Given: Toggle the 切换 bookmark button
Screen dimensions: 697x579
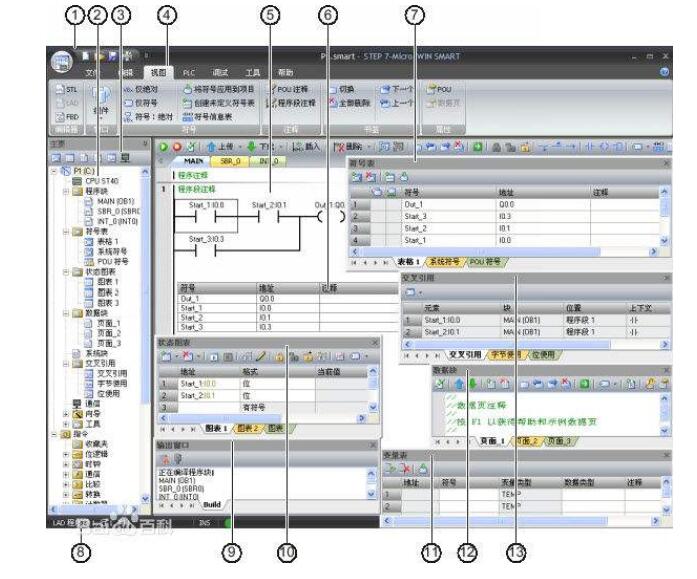Looking at the screenshot, I should (x=342, y=89).
